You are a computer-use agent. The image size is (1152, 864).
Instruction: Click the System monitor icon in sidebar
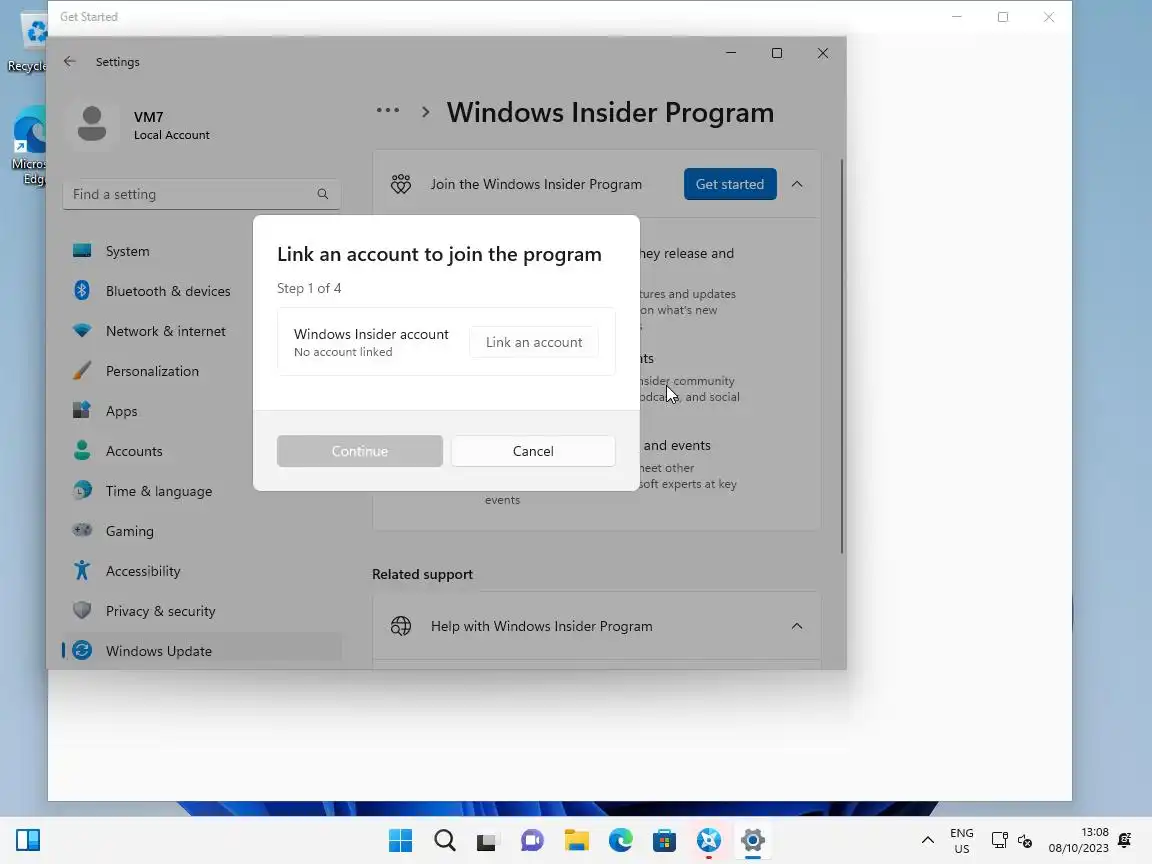pyautogui.click(x=82, y=251)
